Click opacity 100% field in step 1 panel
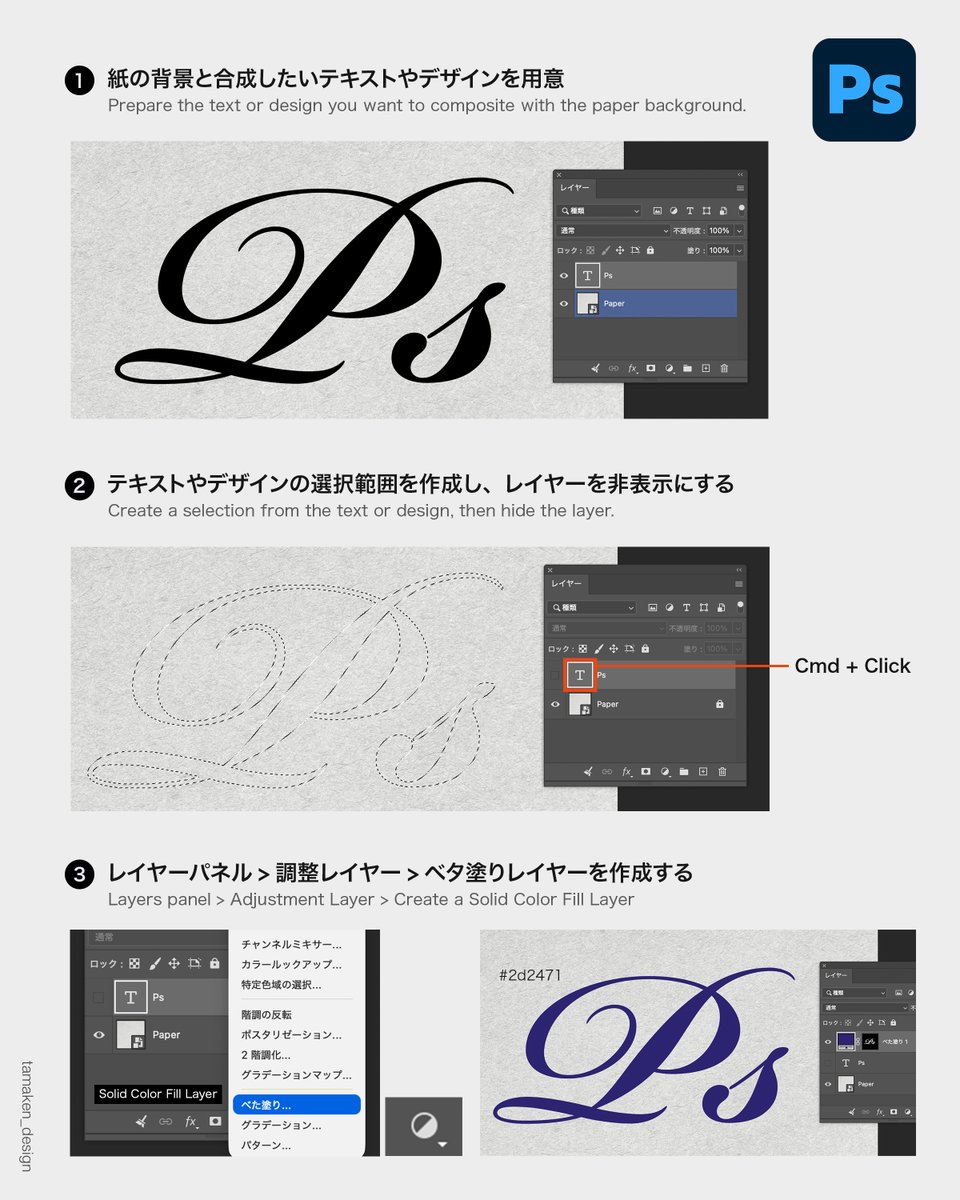This screenshot has height=1200, width=960. point(720,231)
